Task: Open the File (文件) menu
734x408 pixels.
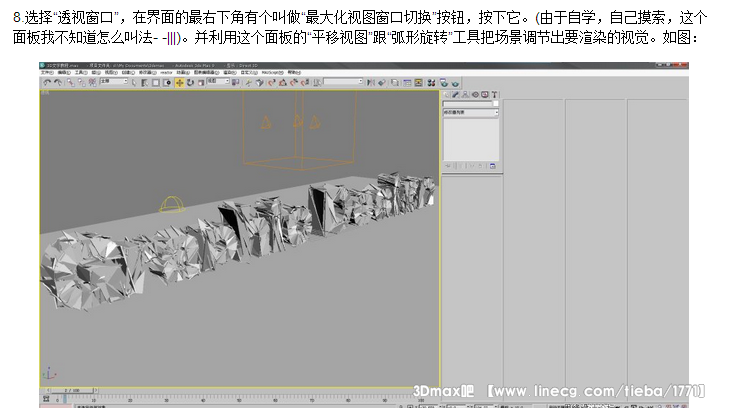Action: 46,73
